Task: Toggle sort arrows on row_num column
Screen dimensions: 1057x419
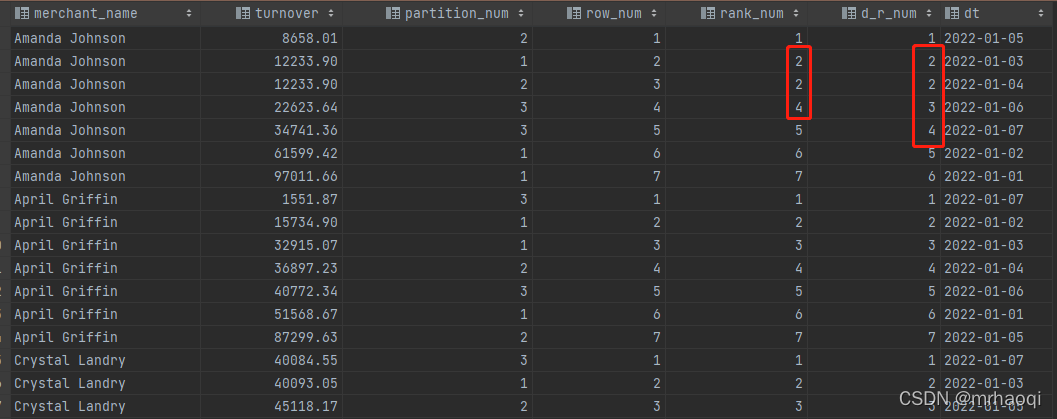Action: coord(655,13)
